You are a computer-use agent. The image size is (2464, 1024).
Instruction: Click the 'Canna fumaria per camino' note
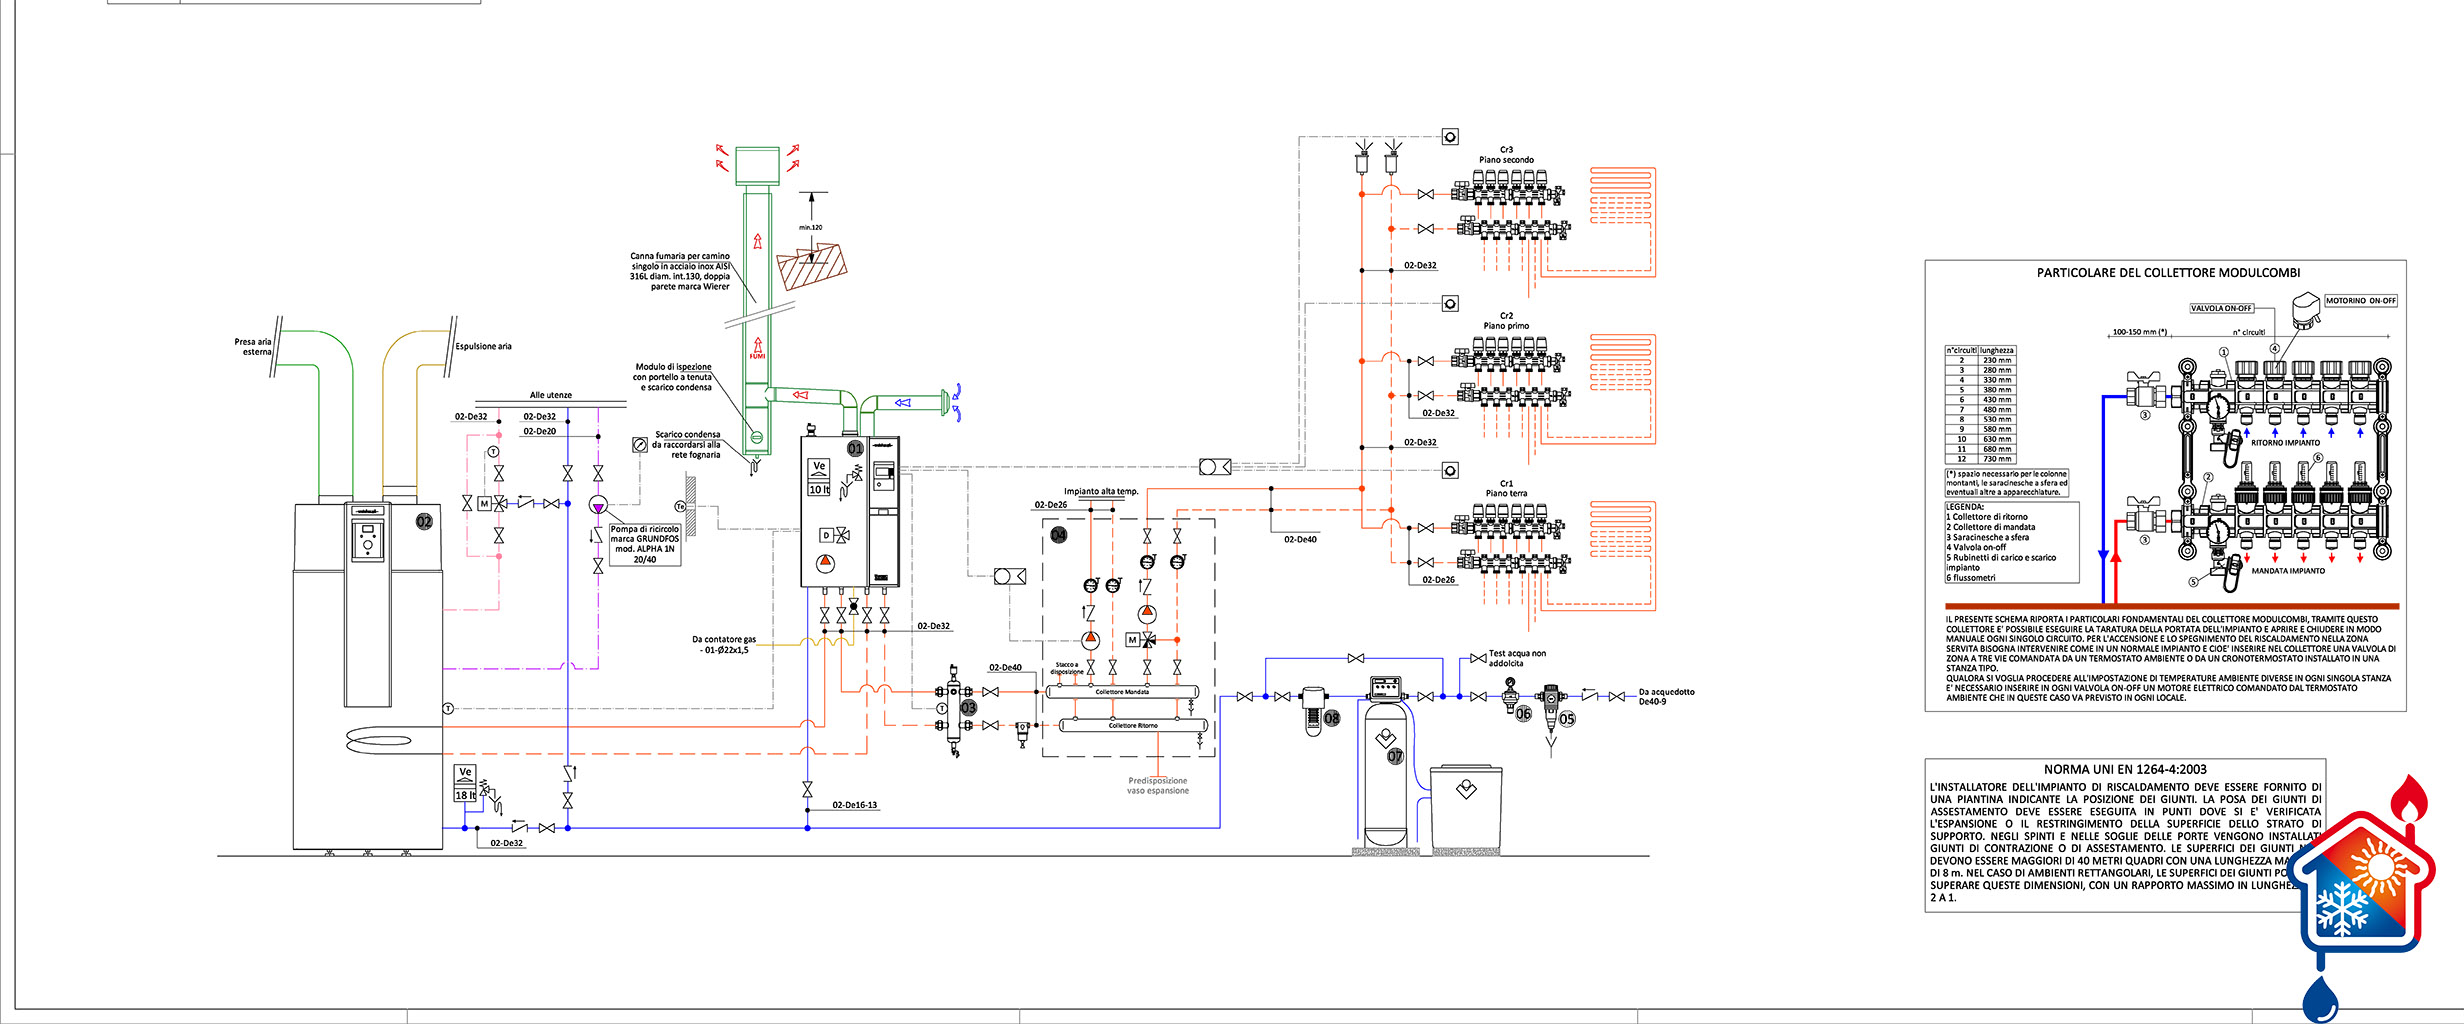tap(680, 271)
